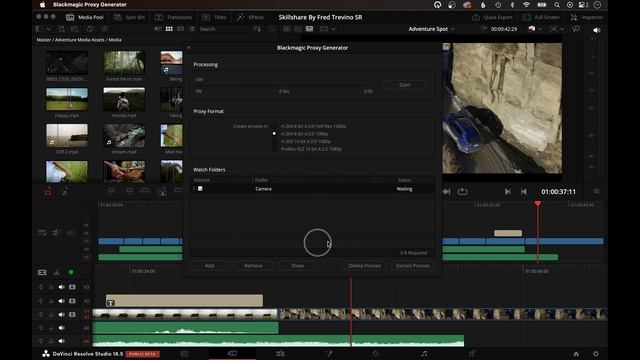
Task: Click the razor split clip tool
Action: coord(56,272)
